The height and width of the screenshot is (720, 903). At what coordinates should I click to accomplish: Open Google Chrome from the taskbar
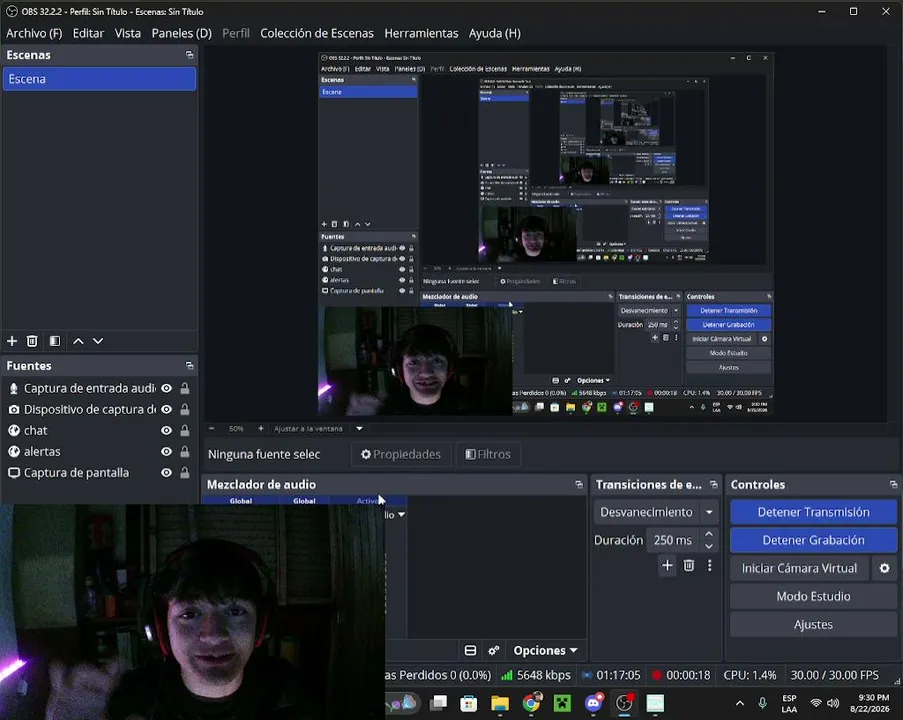click(531, 703)
